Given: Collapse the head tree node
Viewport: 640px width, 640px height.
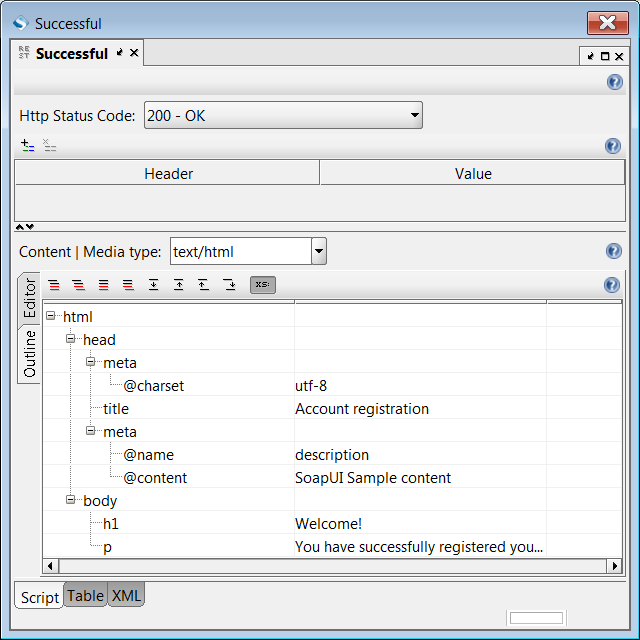Looking at the screenshot, I should (x=71, y=340).
